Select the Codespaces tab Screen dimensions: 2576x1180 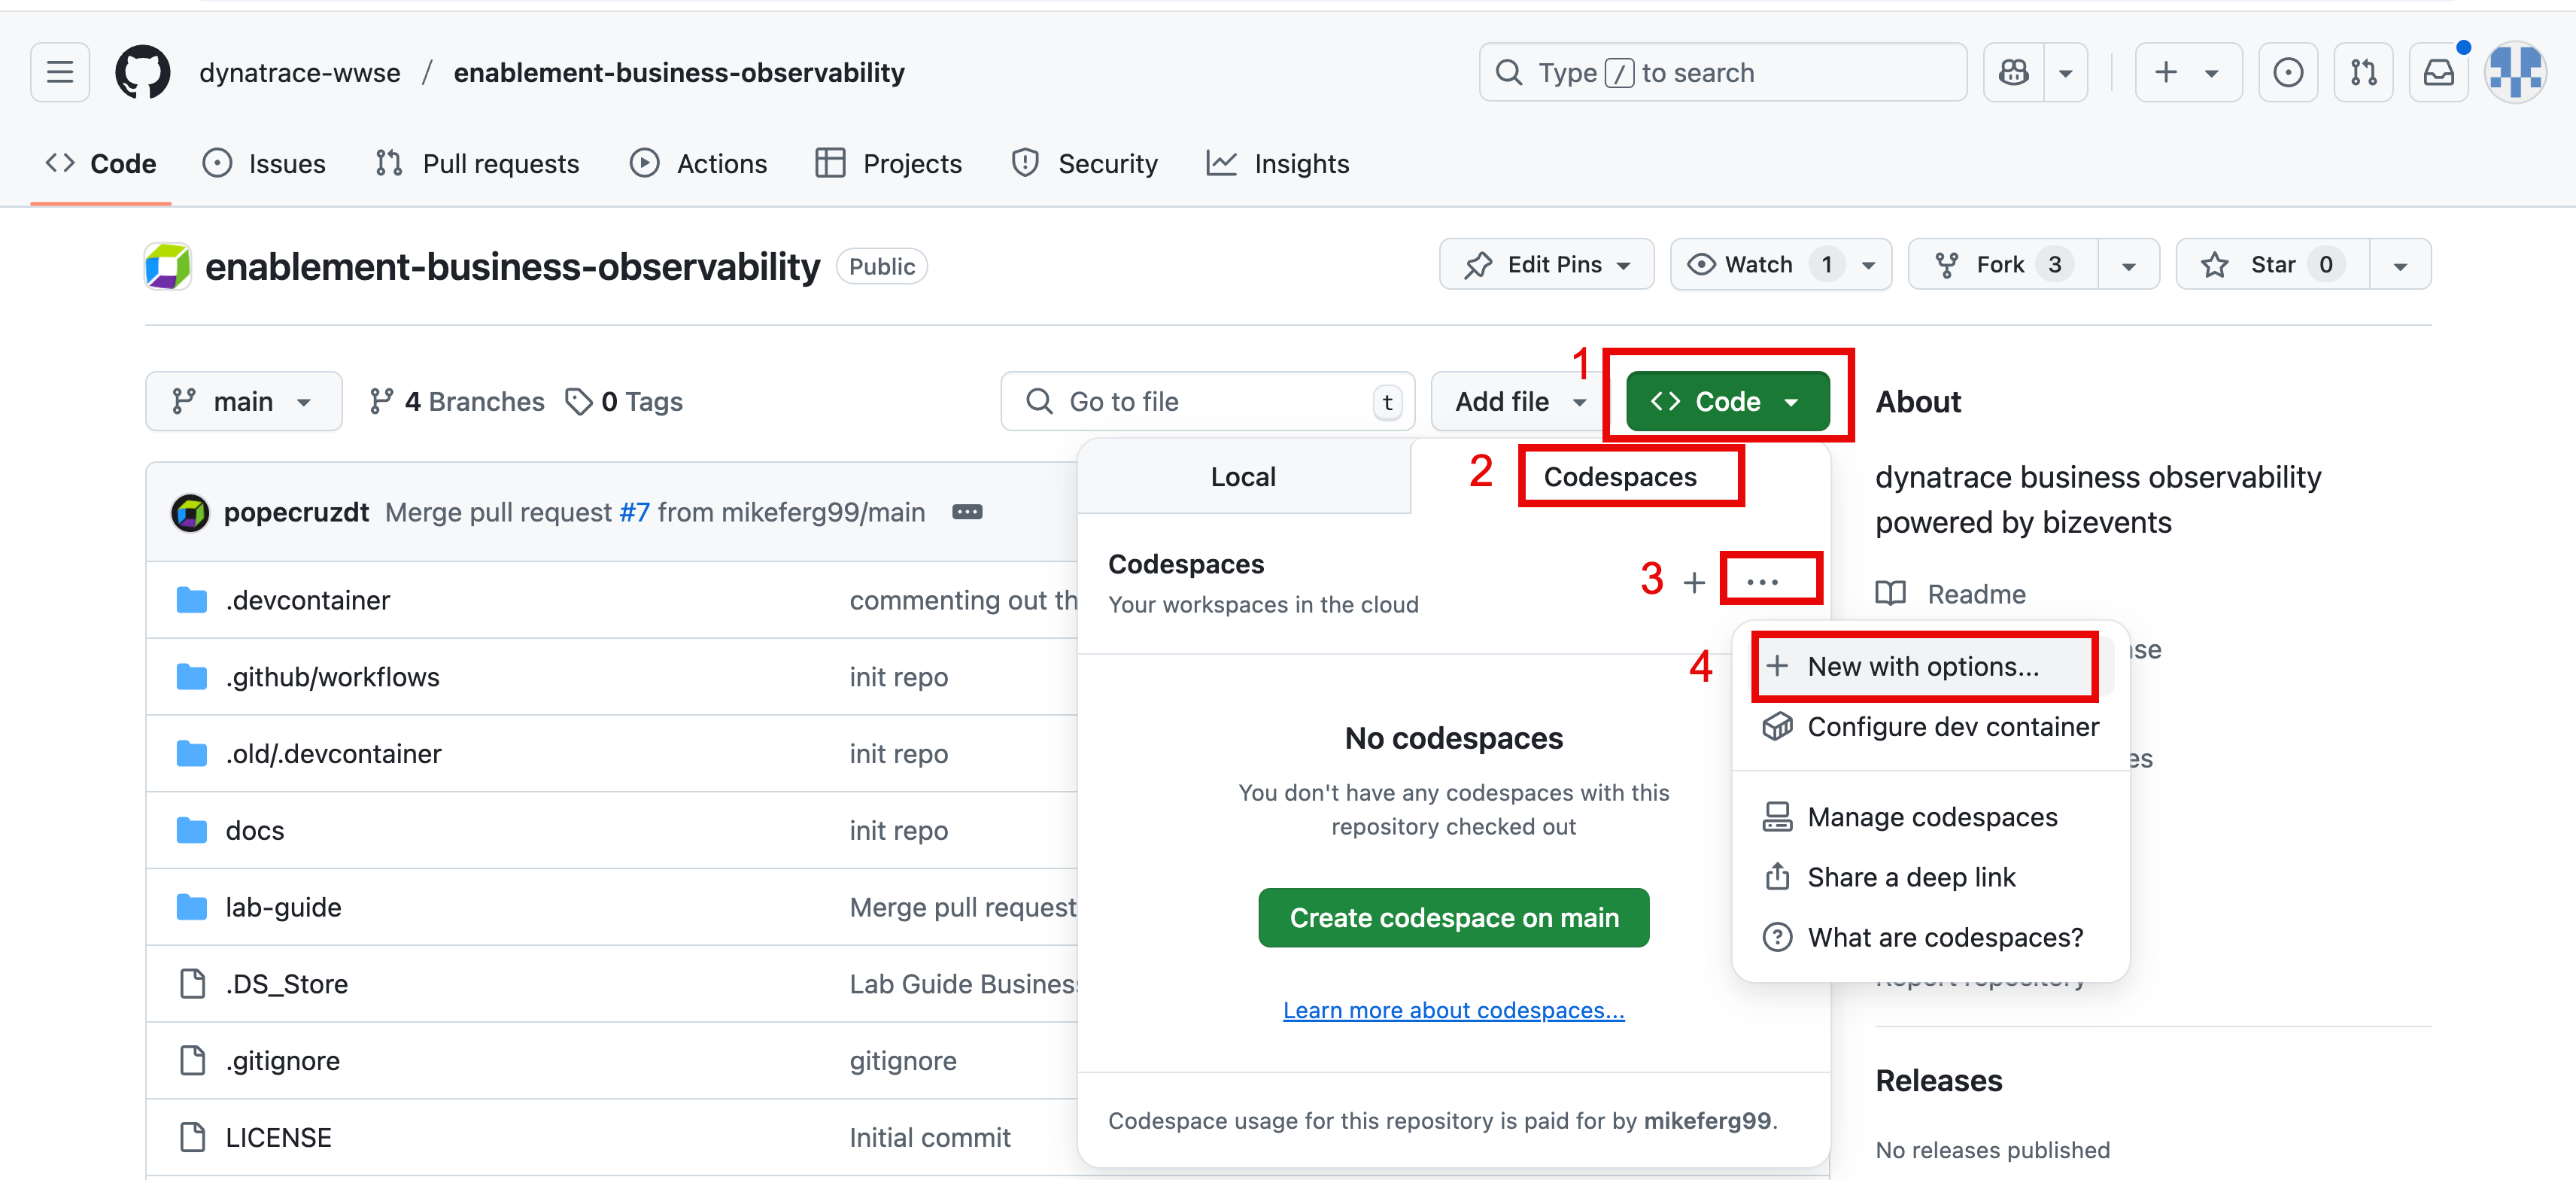1620,476
